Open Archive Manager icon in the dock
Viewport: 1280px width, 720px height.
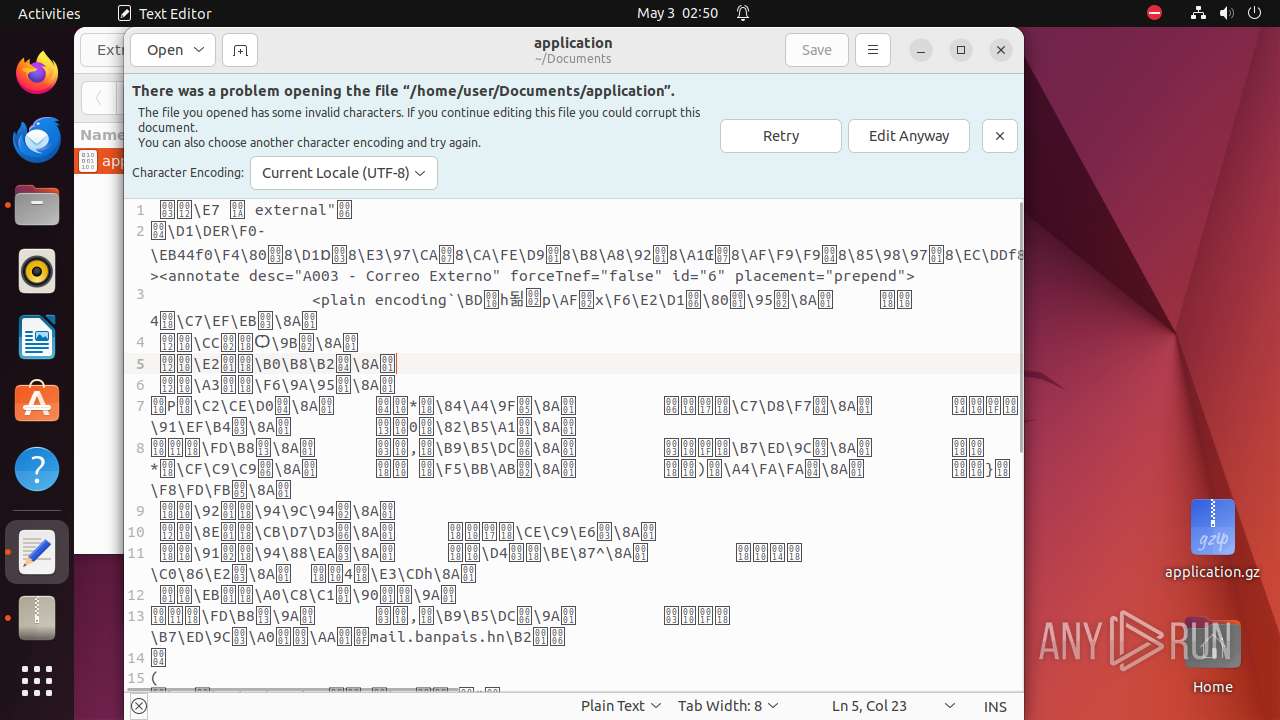pos(37,618)
